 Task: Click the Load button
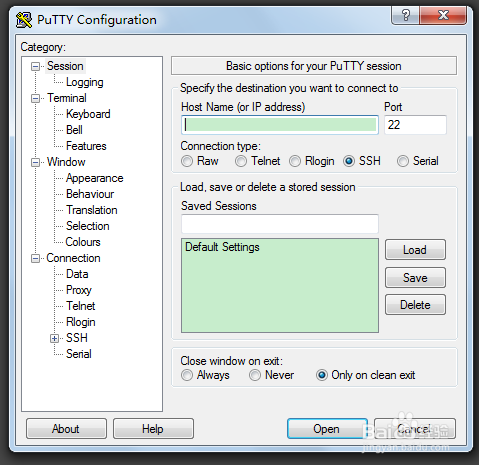415,250
